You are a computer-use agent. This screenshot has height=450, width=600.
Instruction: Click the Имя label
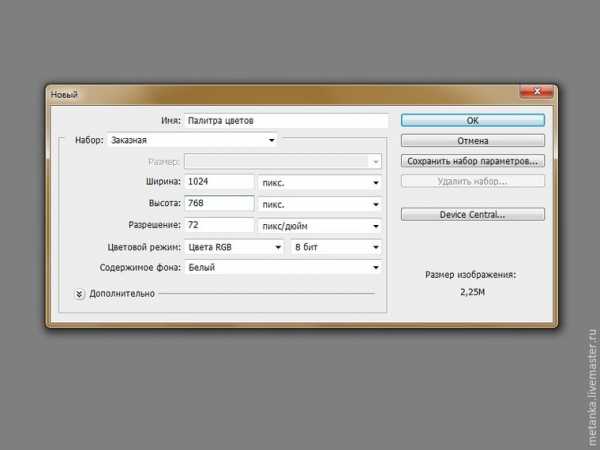point(171,121)
